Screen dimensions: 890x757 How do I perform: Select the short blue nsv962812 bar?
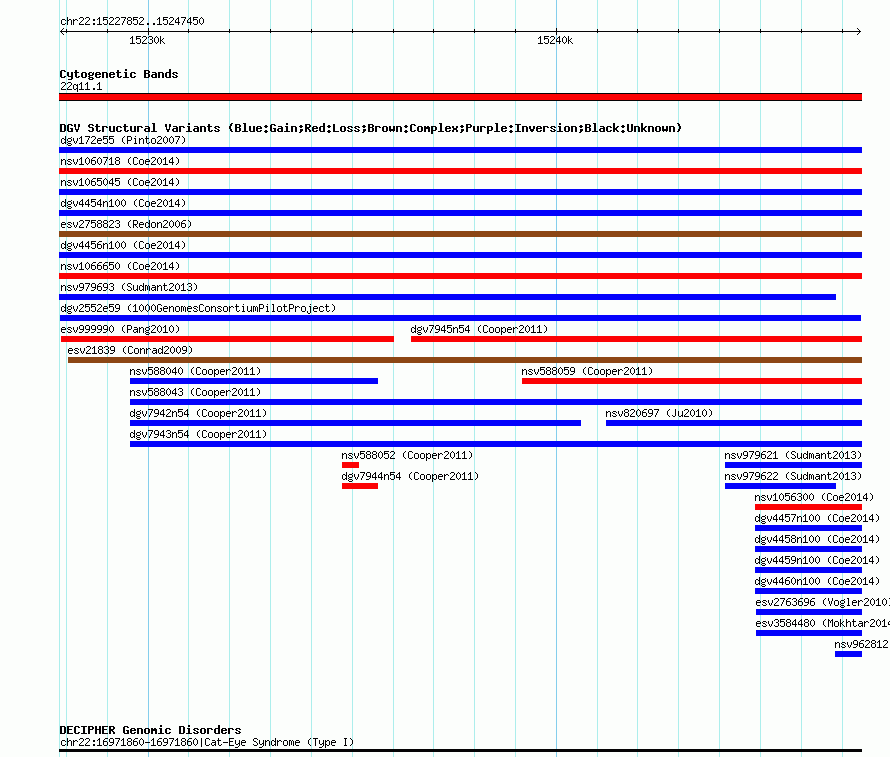click(x=849, y=654)
